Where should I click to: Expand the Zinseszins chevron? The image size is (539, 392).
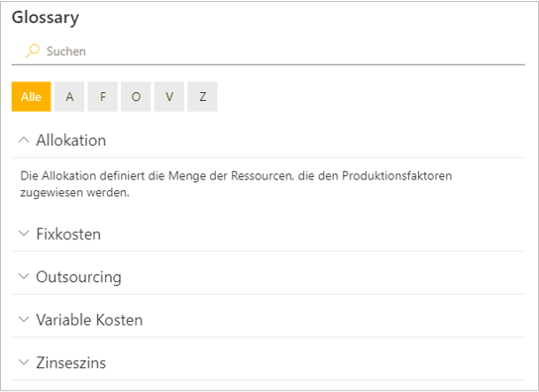coord(24,362)
